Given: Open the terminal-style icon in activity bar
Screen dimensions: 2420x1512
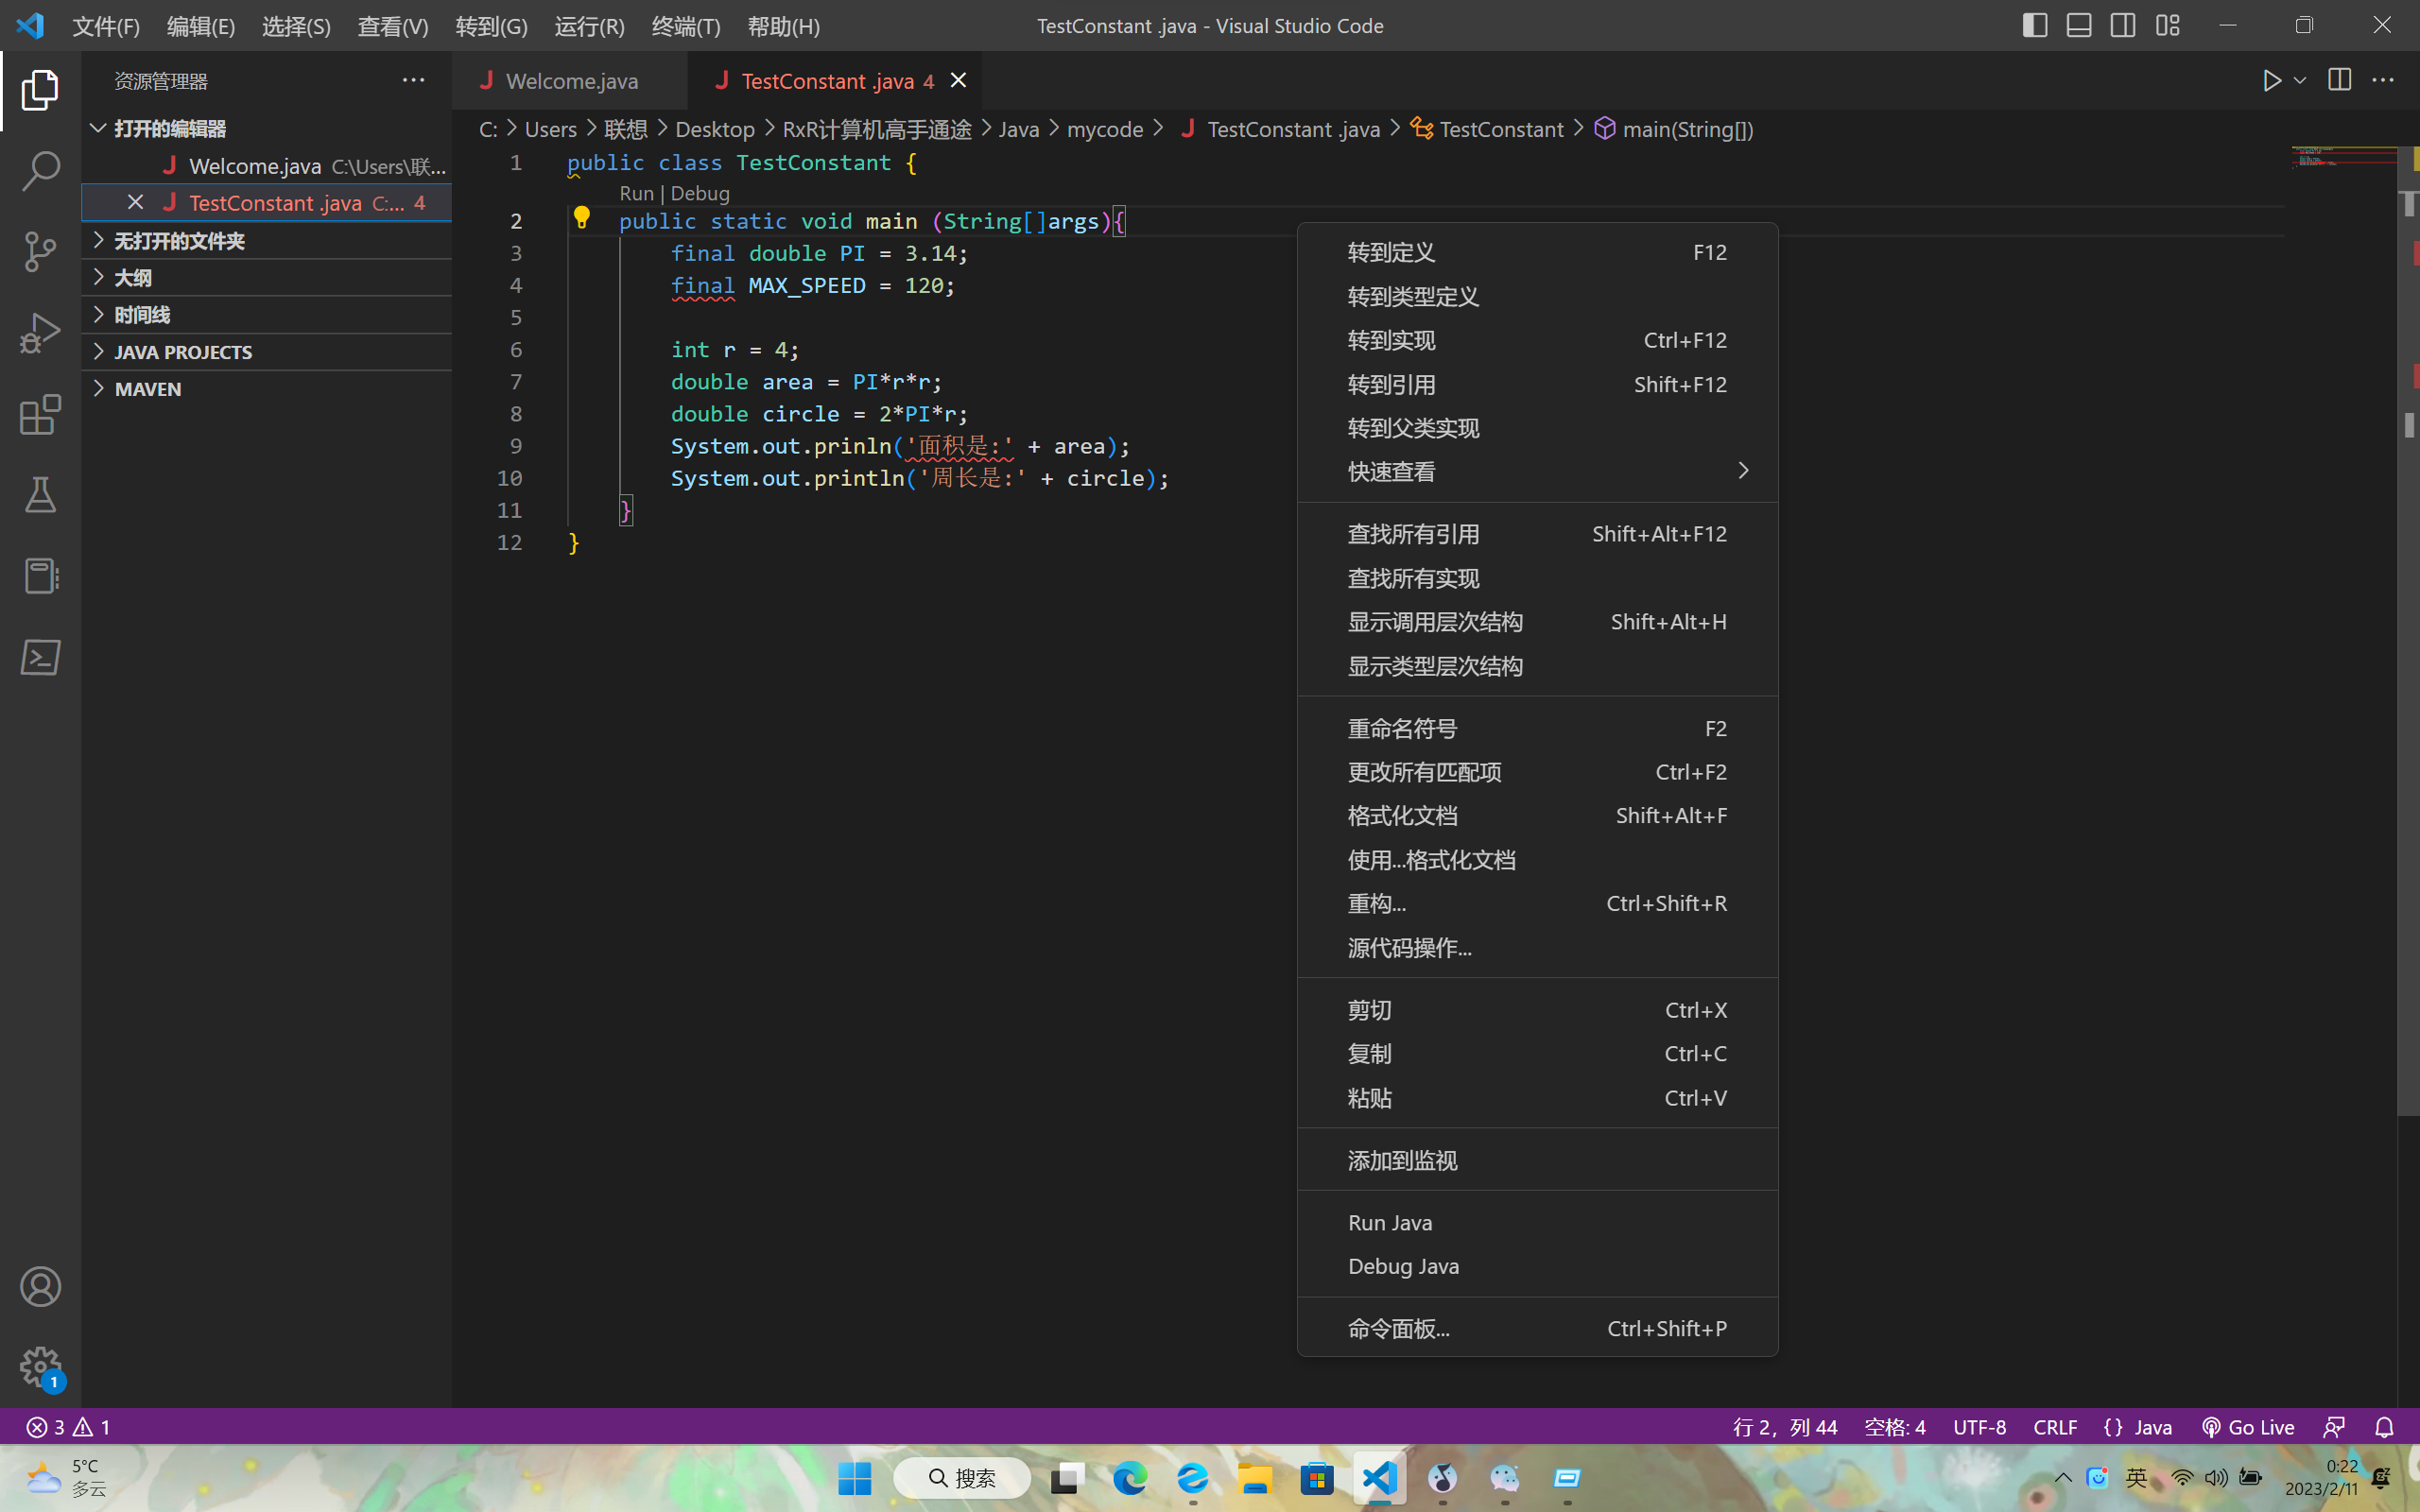Looking at the screenshot, I should click(x=40, y=657).
